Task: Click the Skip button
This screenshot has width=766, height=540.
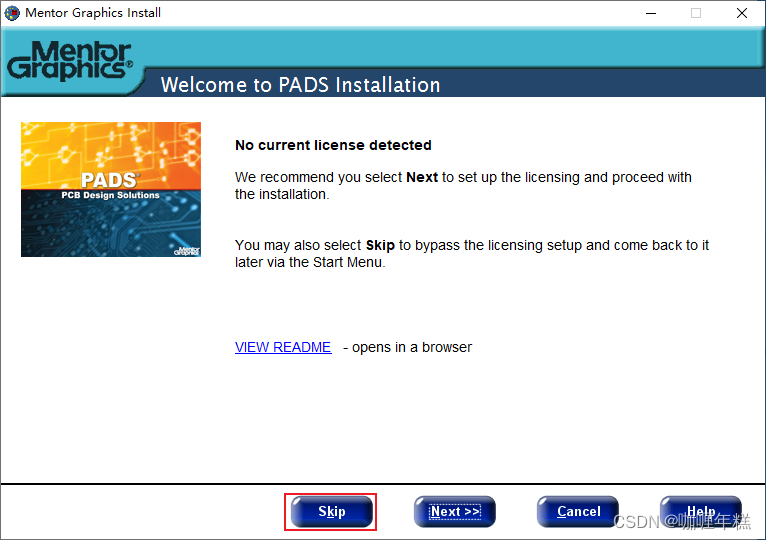Action: click(332, 512)
